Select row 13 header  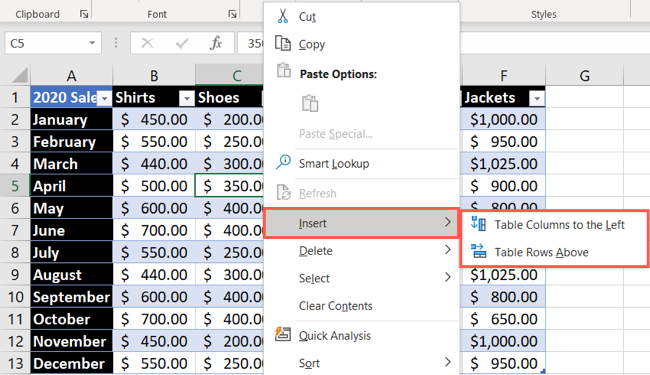(15, 363)
